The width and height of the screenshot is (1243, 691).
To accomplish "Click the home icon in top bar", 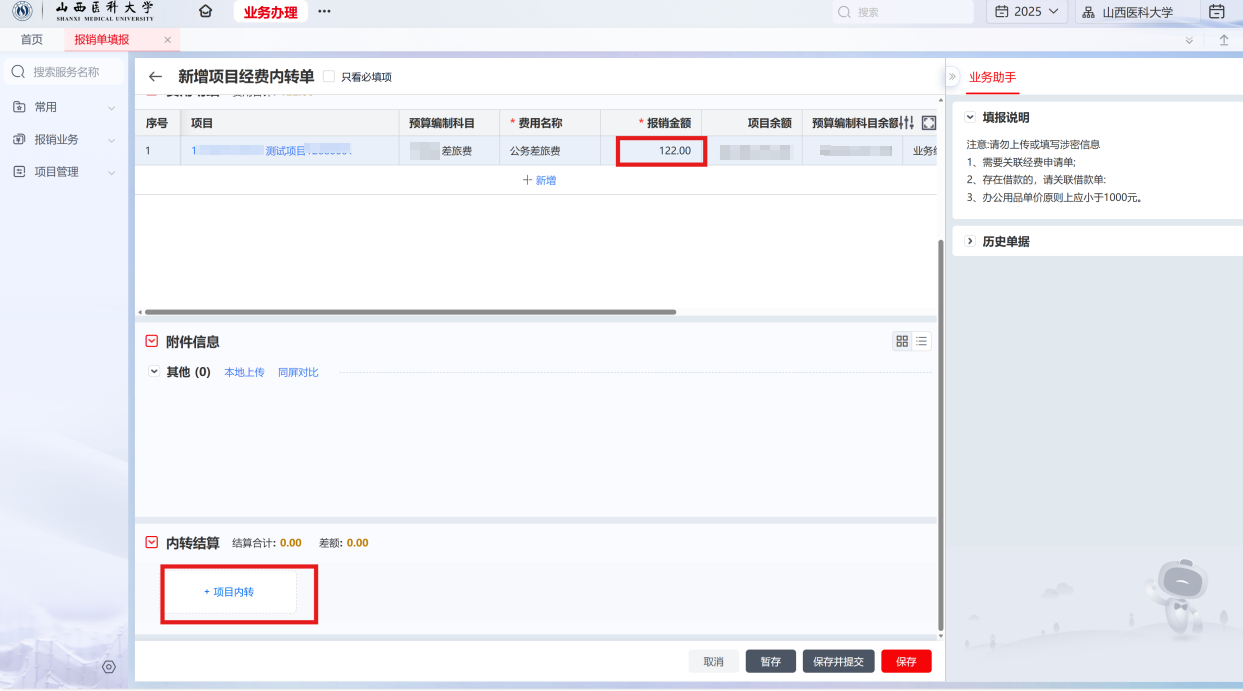I will 205,12.
